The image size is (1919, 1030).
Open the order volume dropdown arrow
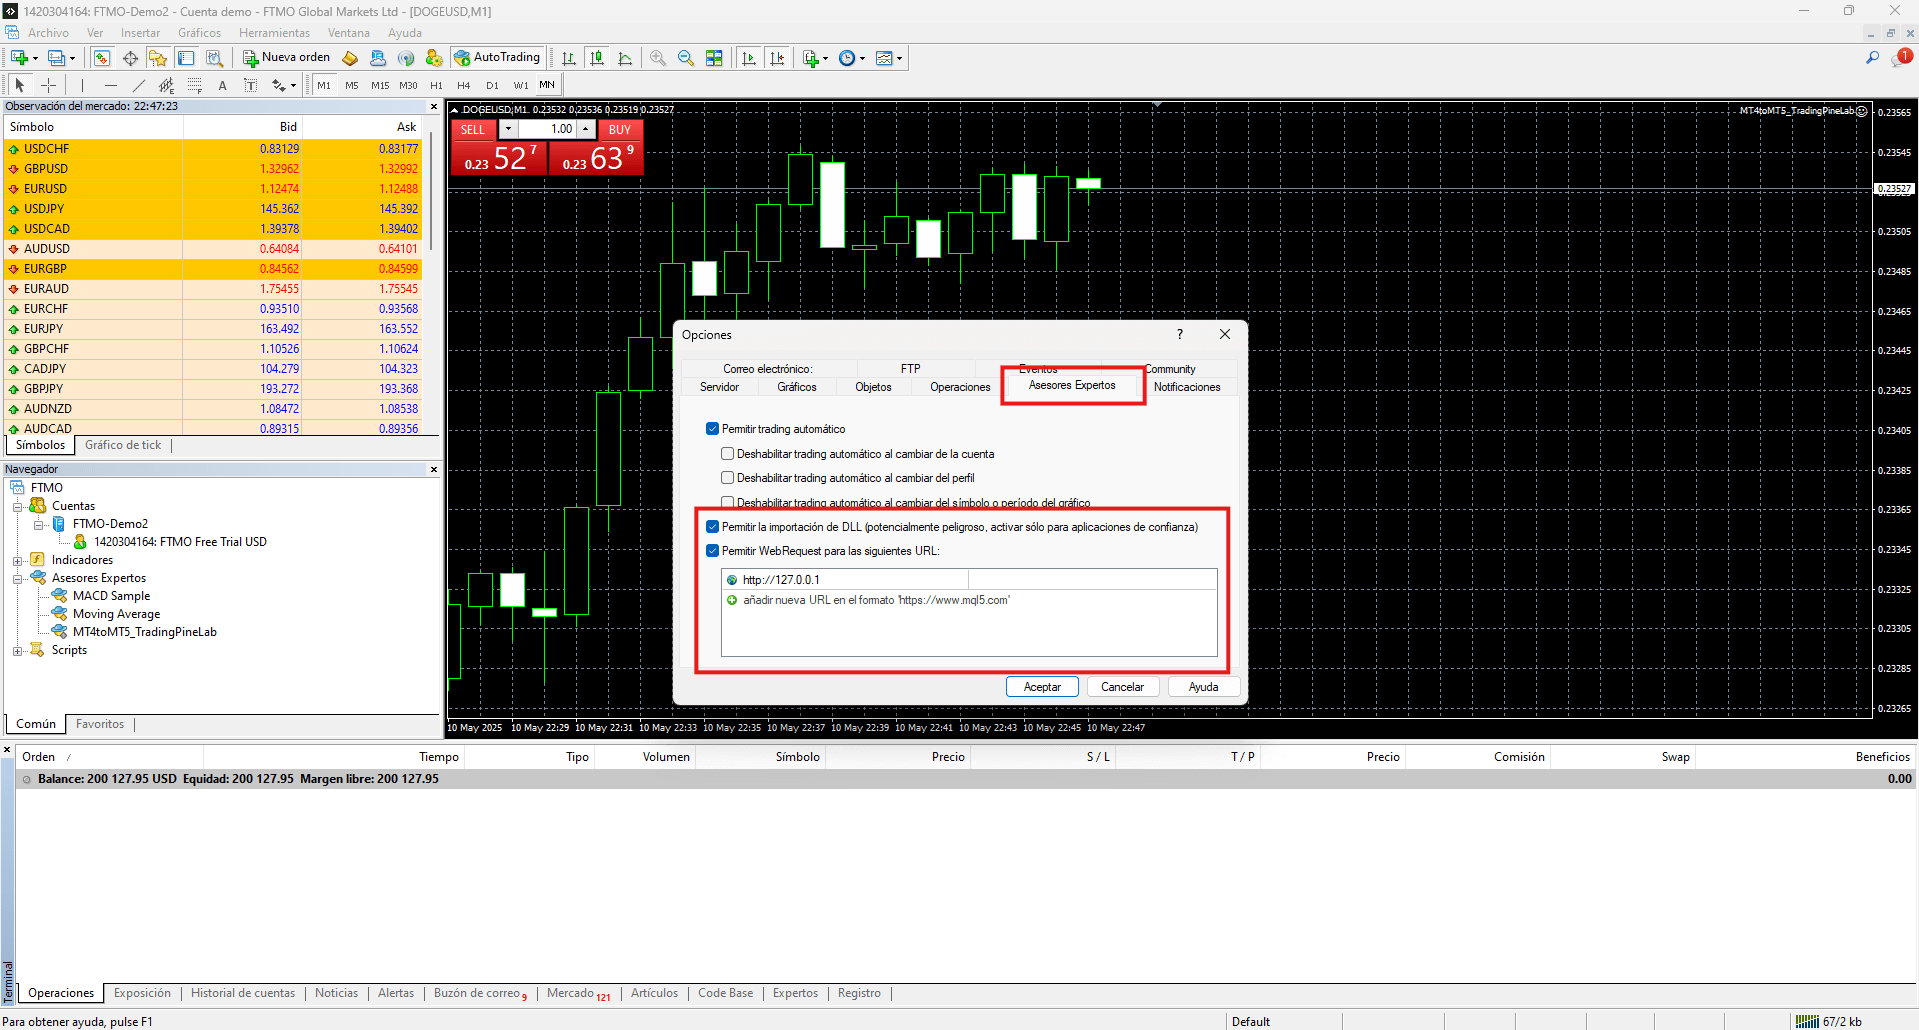pyautogui.click(x=510, y=129)
